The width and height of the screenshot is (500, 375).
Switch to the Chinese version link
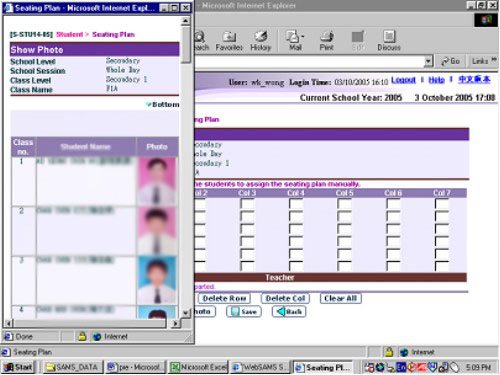[x=474, y=79]
